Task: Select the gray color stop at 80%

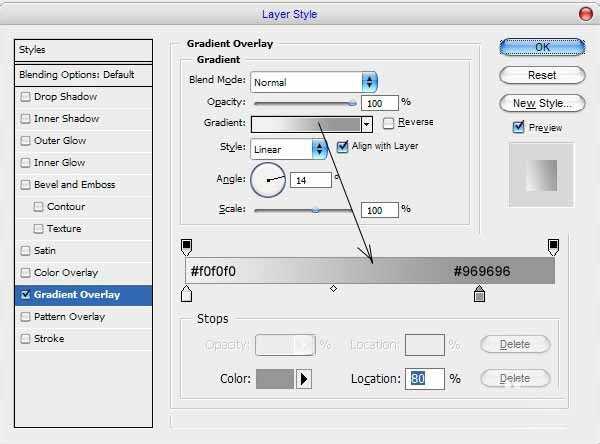Action: coord(479,294)
